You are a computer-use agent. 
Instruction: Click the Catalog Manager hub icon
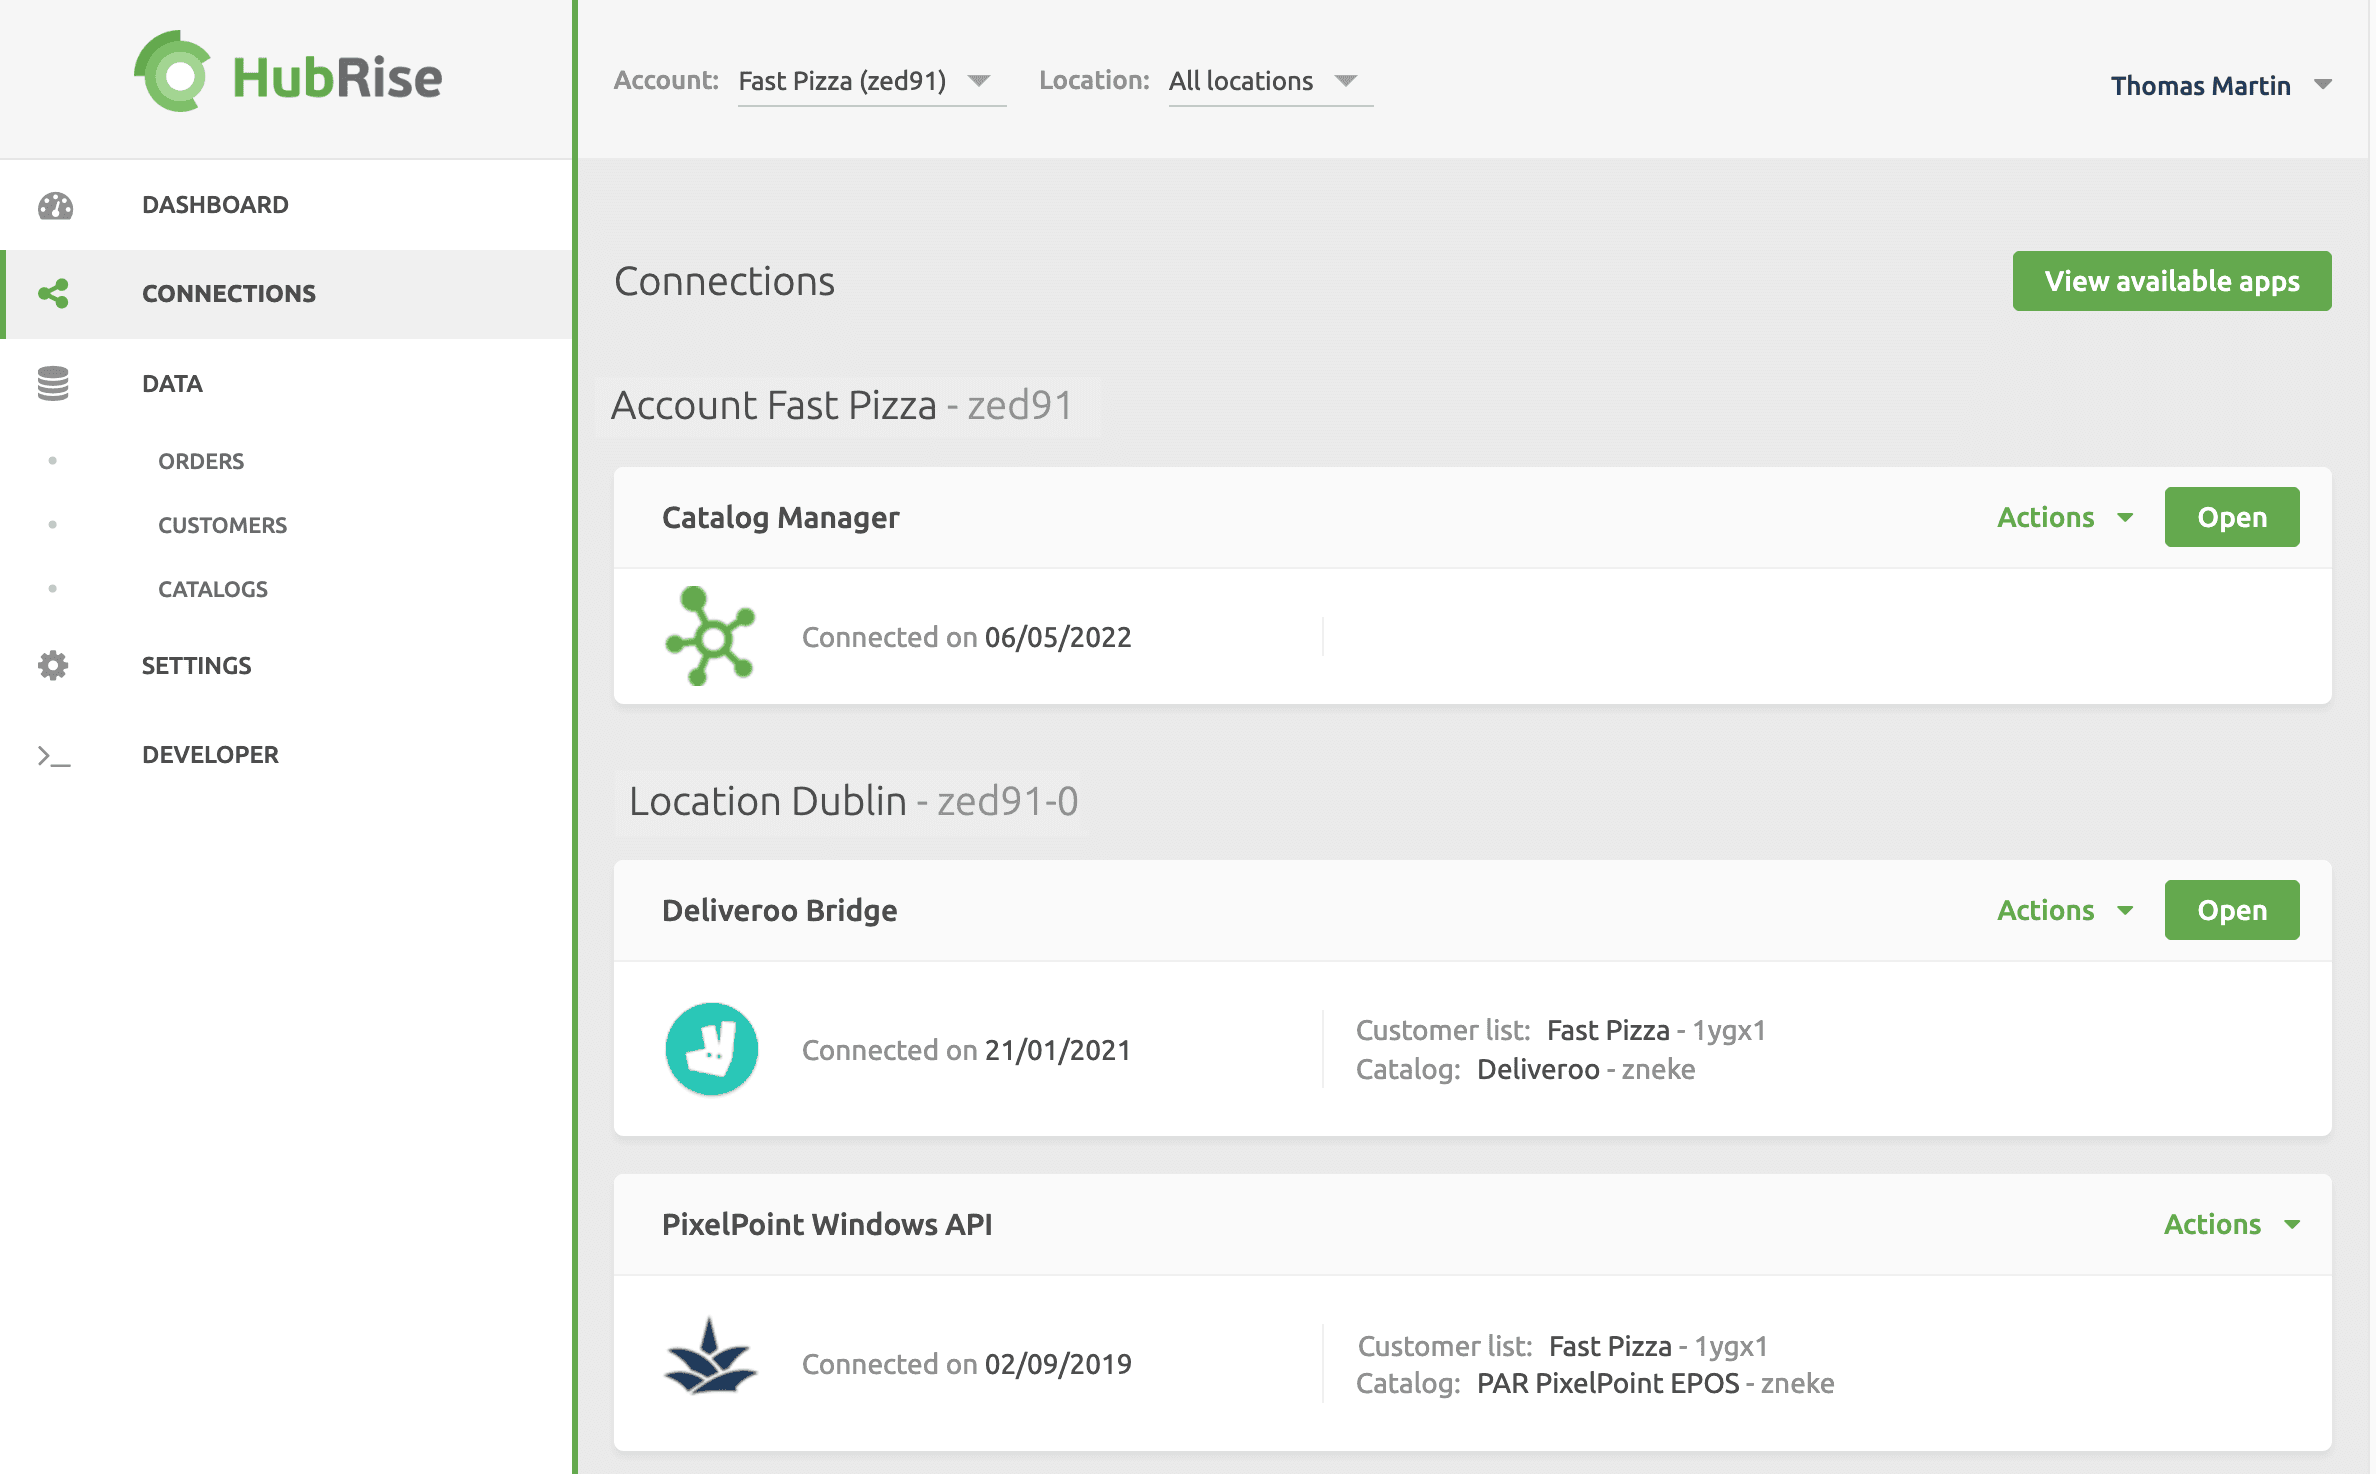coord(711,637)
